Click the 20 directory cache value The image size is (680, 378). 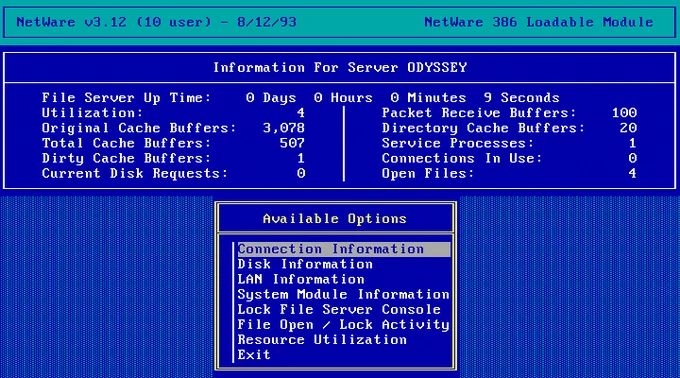tap(628, 128)
